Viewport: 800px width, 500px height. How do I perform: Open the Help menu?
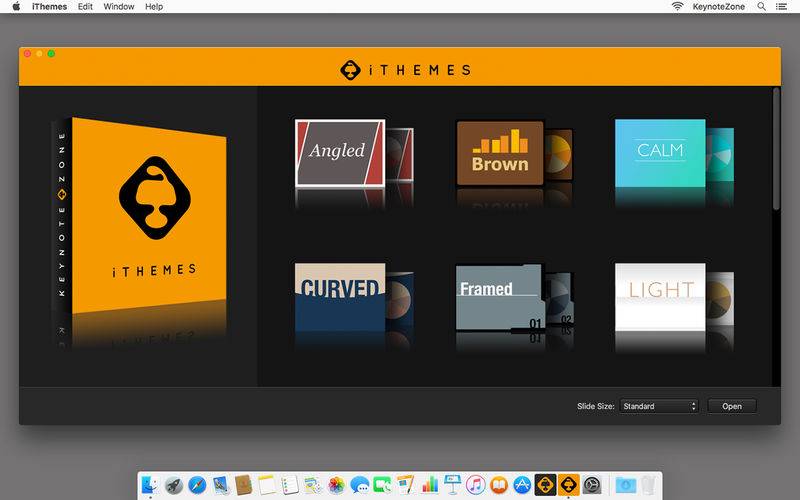tap(154, 7)
